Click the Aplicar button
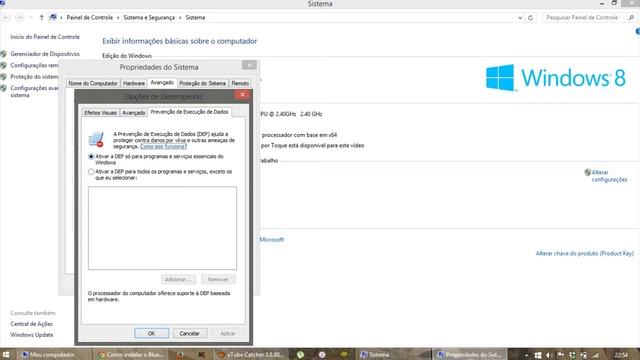Screen dimensions: 640x360 click(x=227, y=333)
